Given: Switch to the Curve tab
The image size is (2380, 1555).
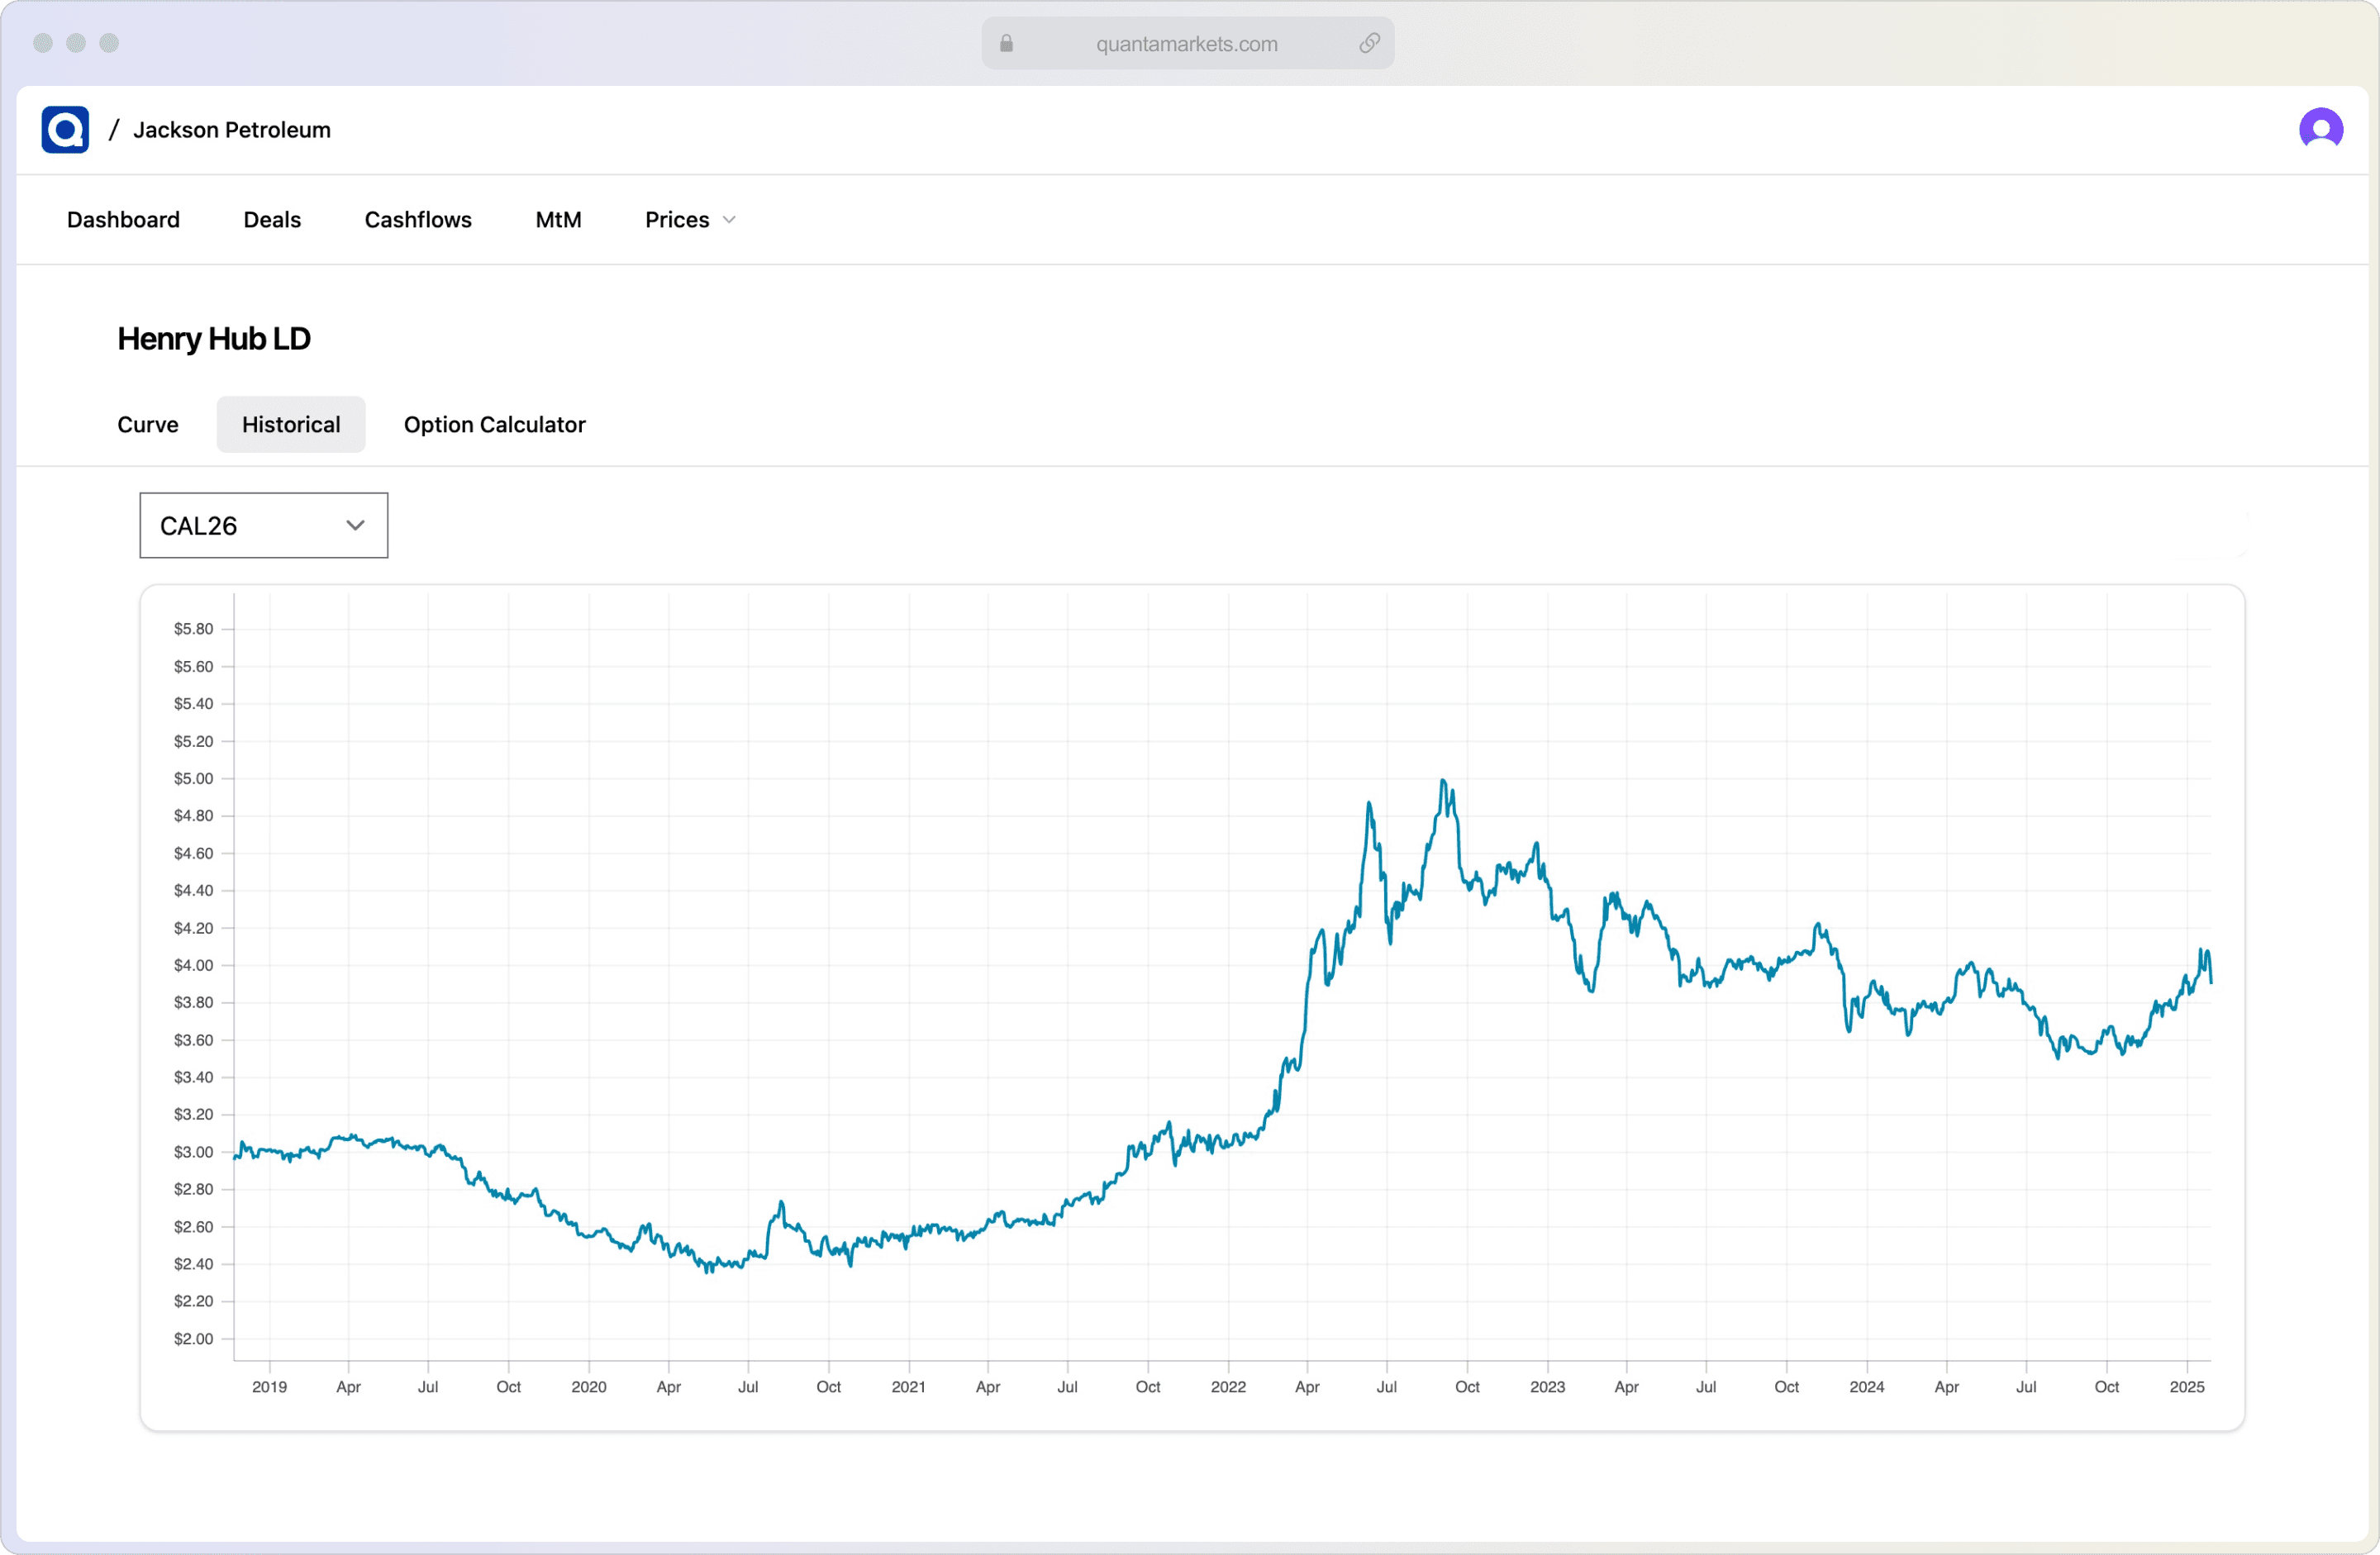Looking at the screenshot, I should tap(148, 425).
